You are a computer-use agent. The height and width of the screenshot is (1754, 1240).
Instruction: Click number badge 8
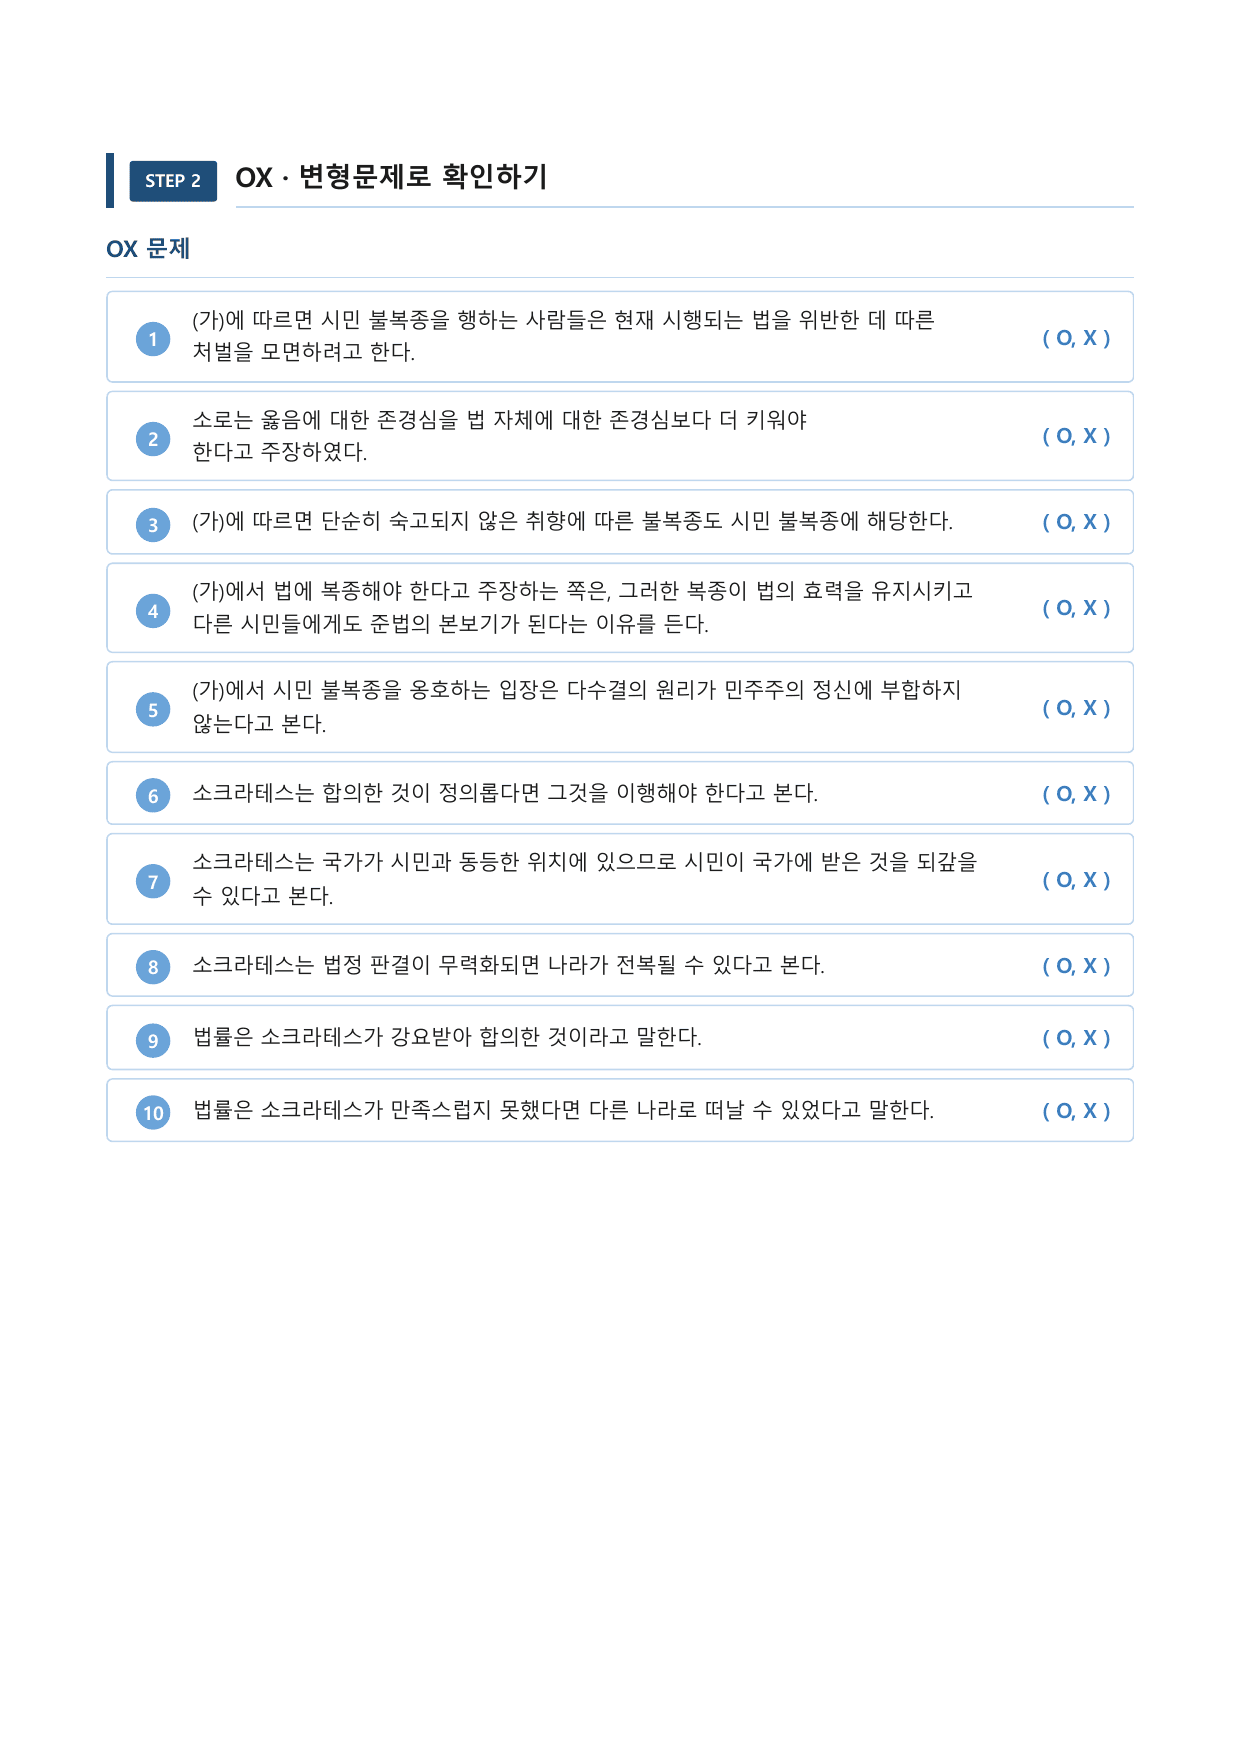[153, 967]
